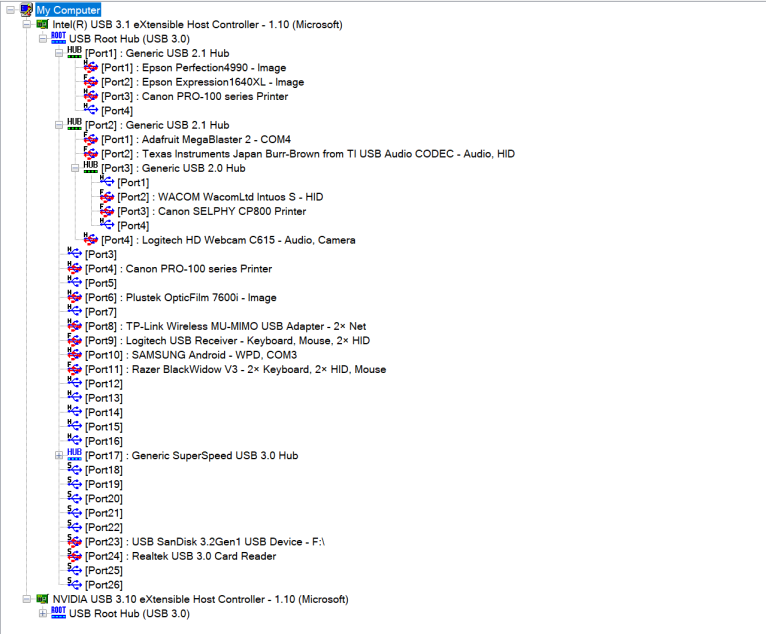Select Plustek OpticFilm 7600i - Image entry
The width and height of the screenshot is (766, 634).
tap(180, 297)
